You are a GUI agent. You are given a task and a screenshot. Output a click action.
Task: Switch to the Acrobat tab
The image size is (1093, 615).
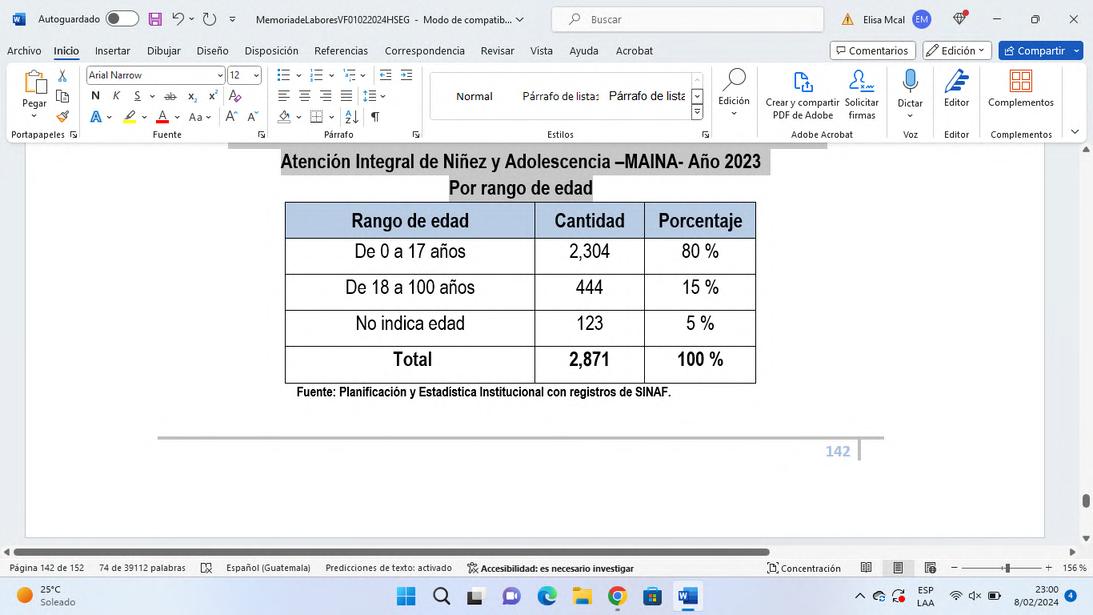pos(634,50)
